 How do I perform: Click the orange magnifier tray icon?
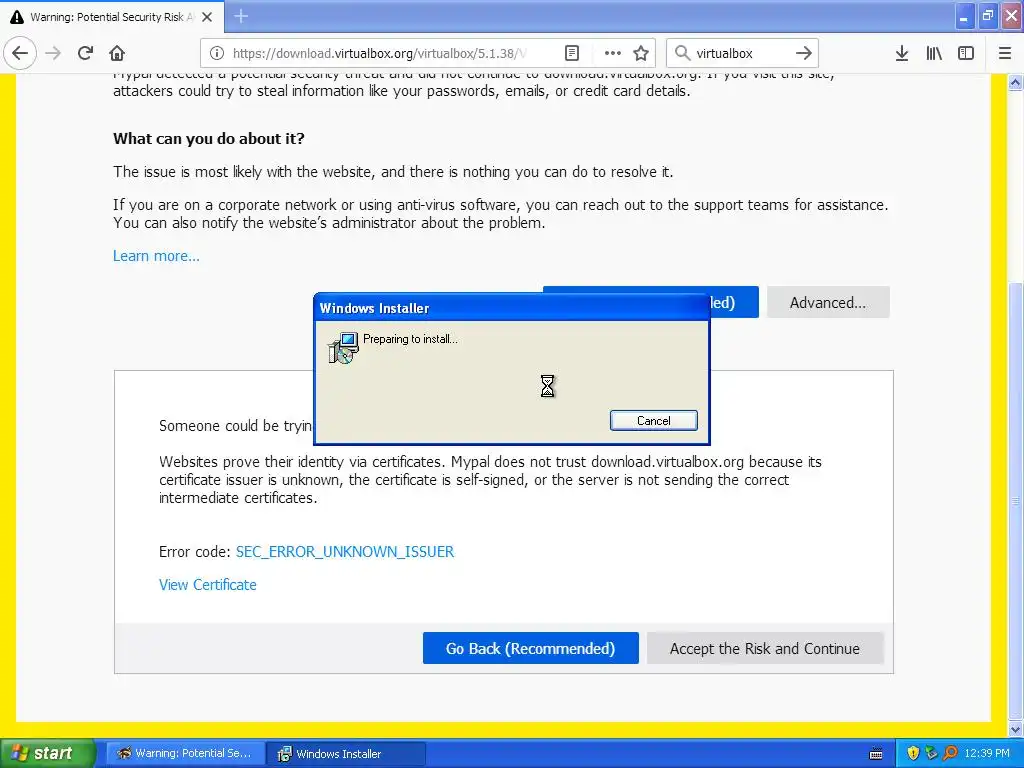pyautogui.click(x=950, y=754)
